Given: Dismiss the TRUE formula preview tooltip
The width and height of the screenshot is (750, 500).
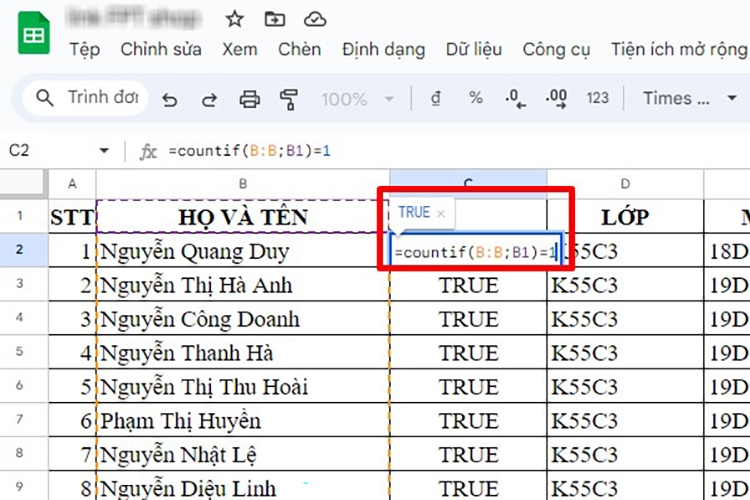Looking at the screenshot, I should click(441, 213).
